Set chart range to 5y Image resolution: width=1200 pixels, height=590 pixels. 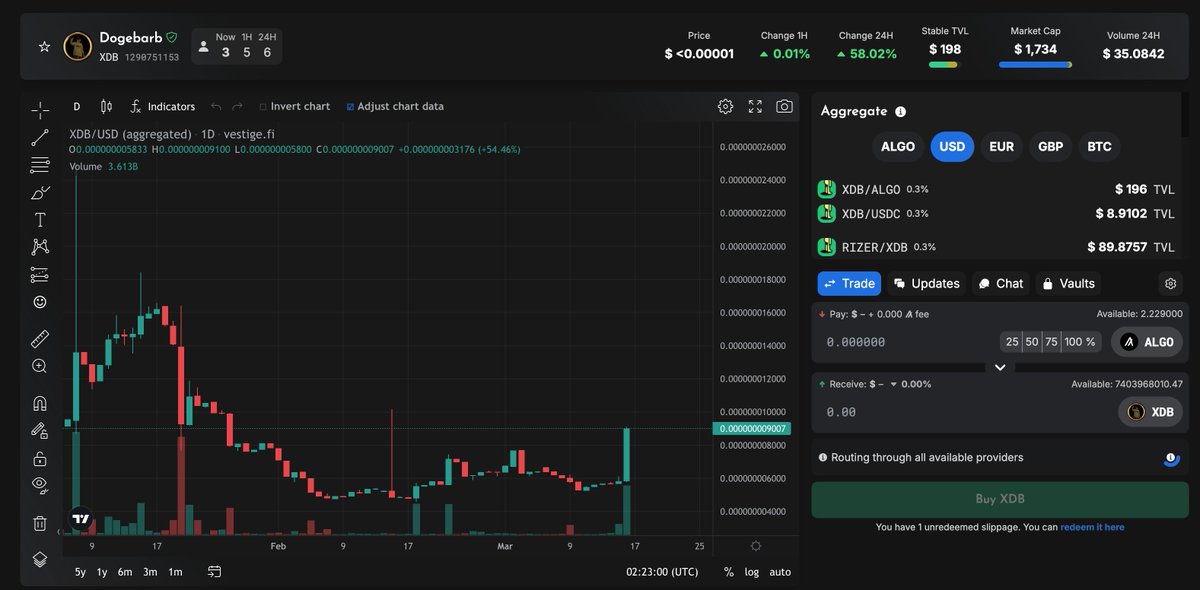80,572
